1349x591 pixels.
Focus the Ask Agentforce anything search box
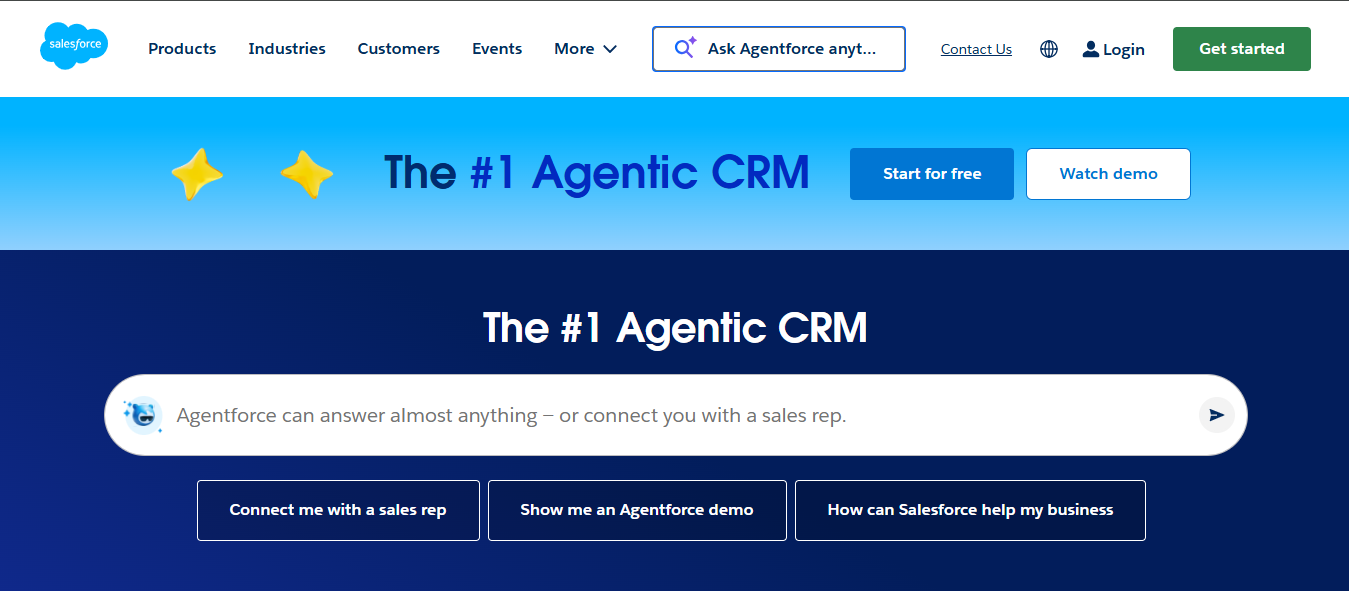point(779,49)
